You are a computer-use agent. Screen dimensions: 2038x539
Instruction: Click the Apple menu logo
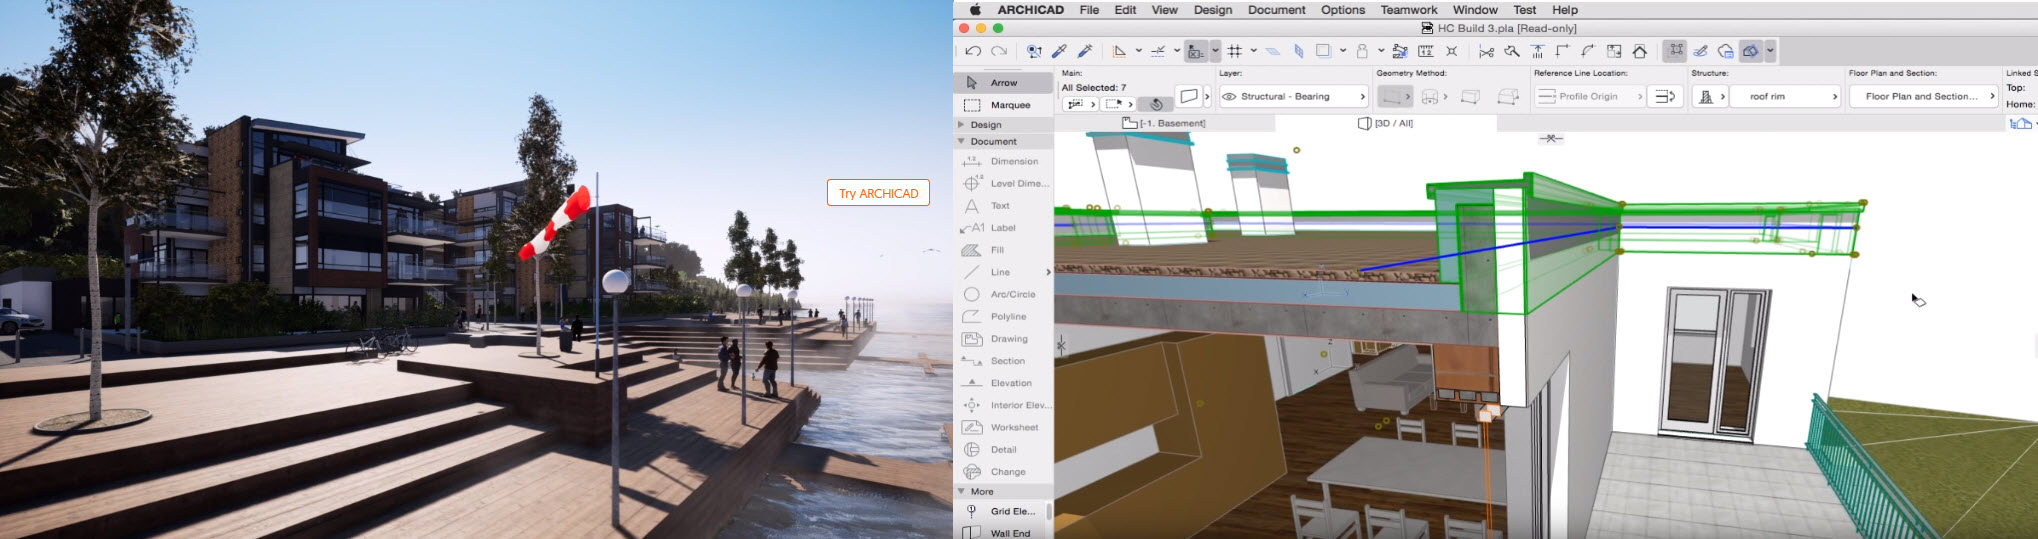click(x=975, y=10)
